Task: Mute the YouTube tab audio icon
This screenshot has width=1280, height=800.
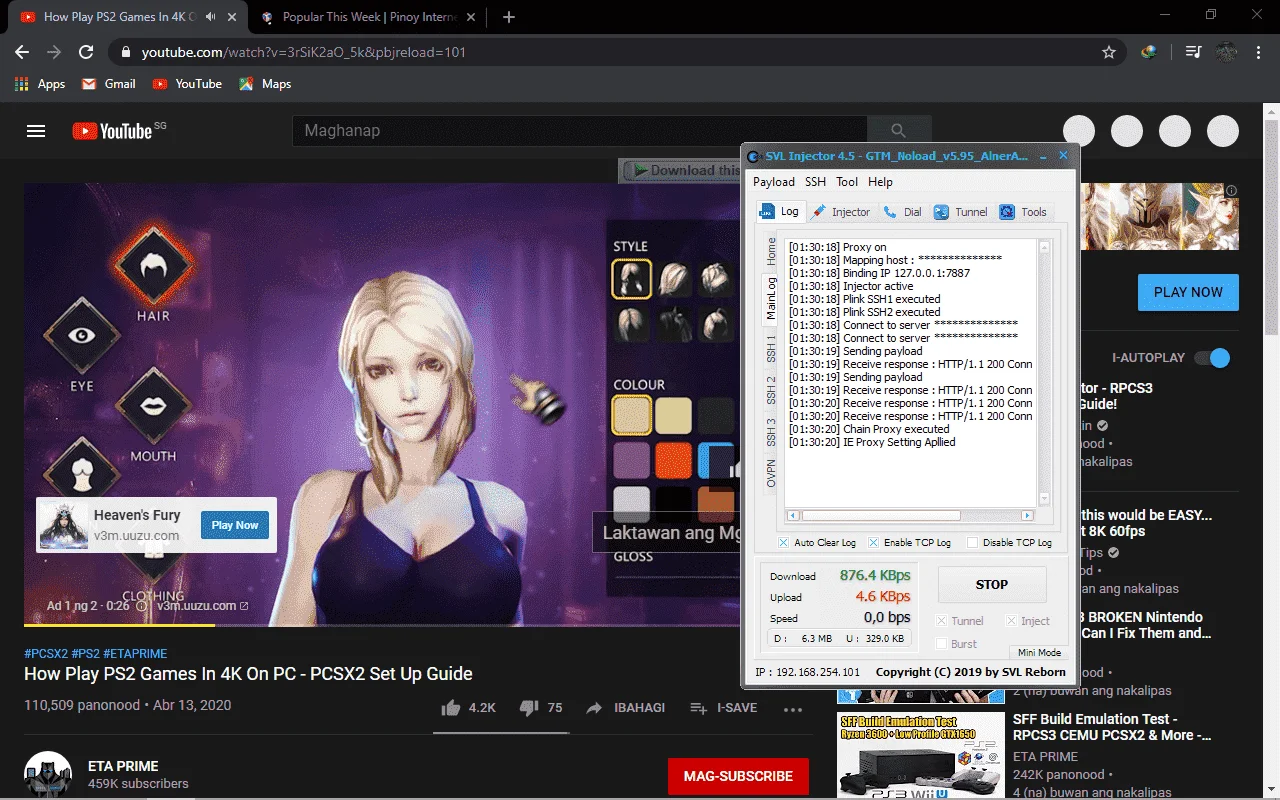Action: click(x=210, y=17)
